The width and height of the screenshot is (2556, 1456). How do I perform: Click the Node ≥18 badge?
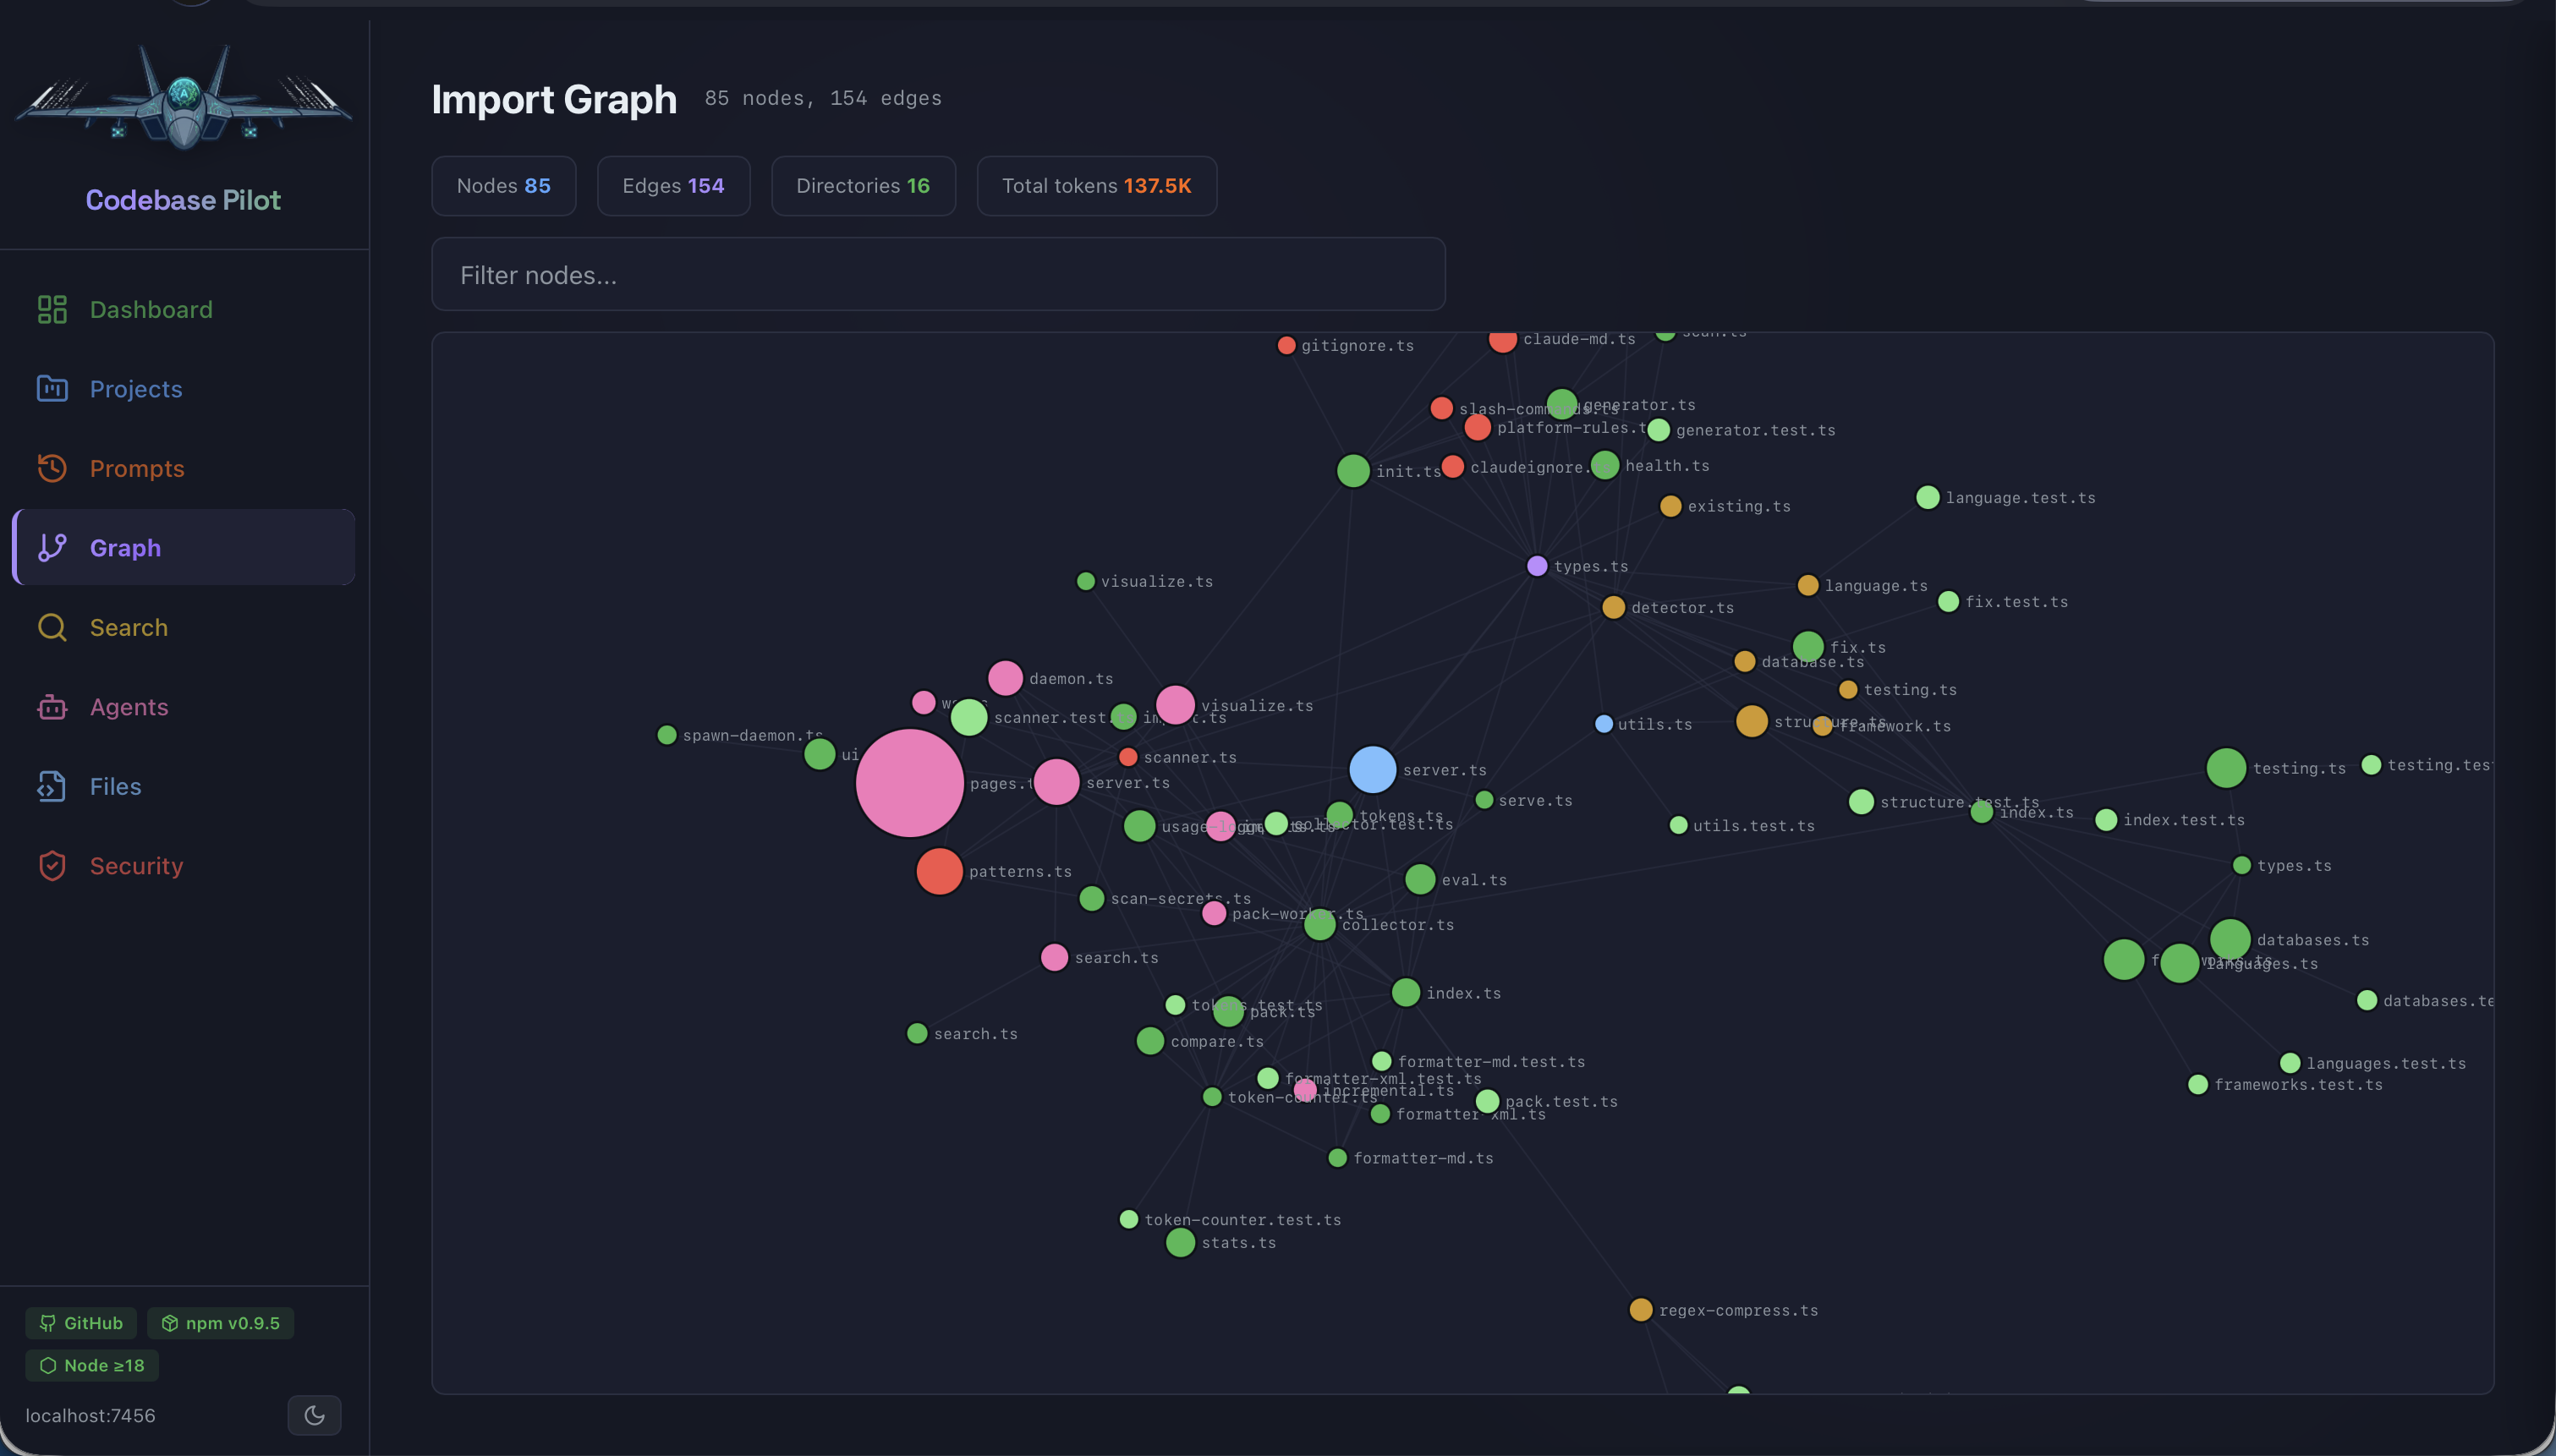click(x=91, y=1365)
